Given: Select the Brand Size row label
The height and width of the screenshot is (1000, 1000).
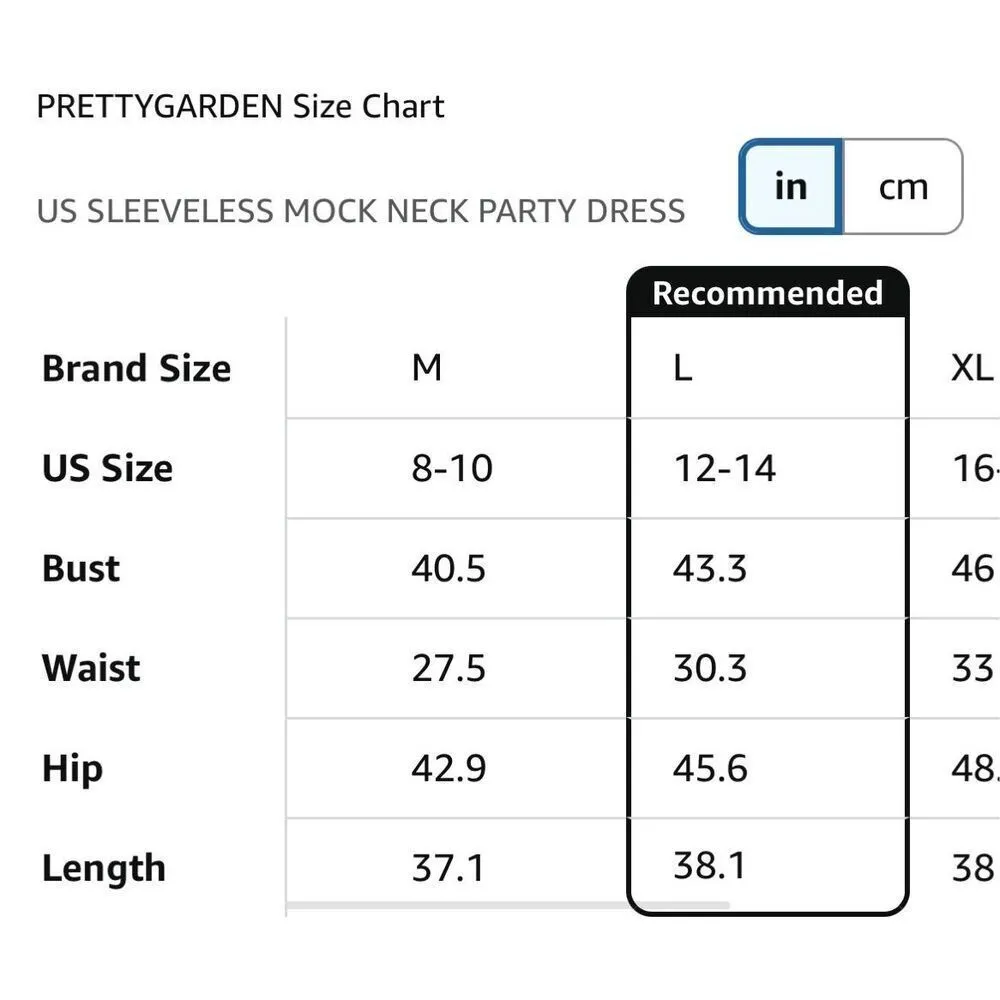Looking at the screenshot, I should tap(135, 368).
